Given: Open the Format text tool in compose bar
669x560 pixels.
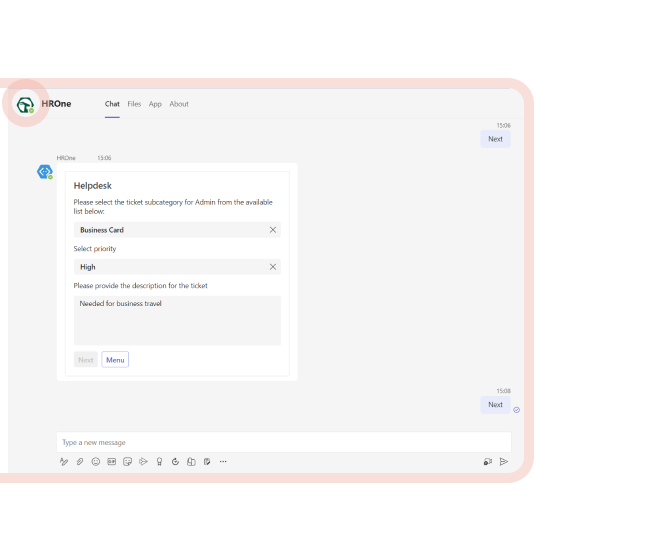Looking at the screenshot, I should pos(64,462).
